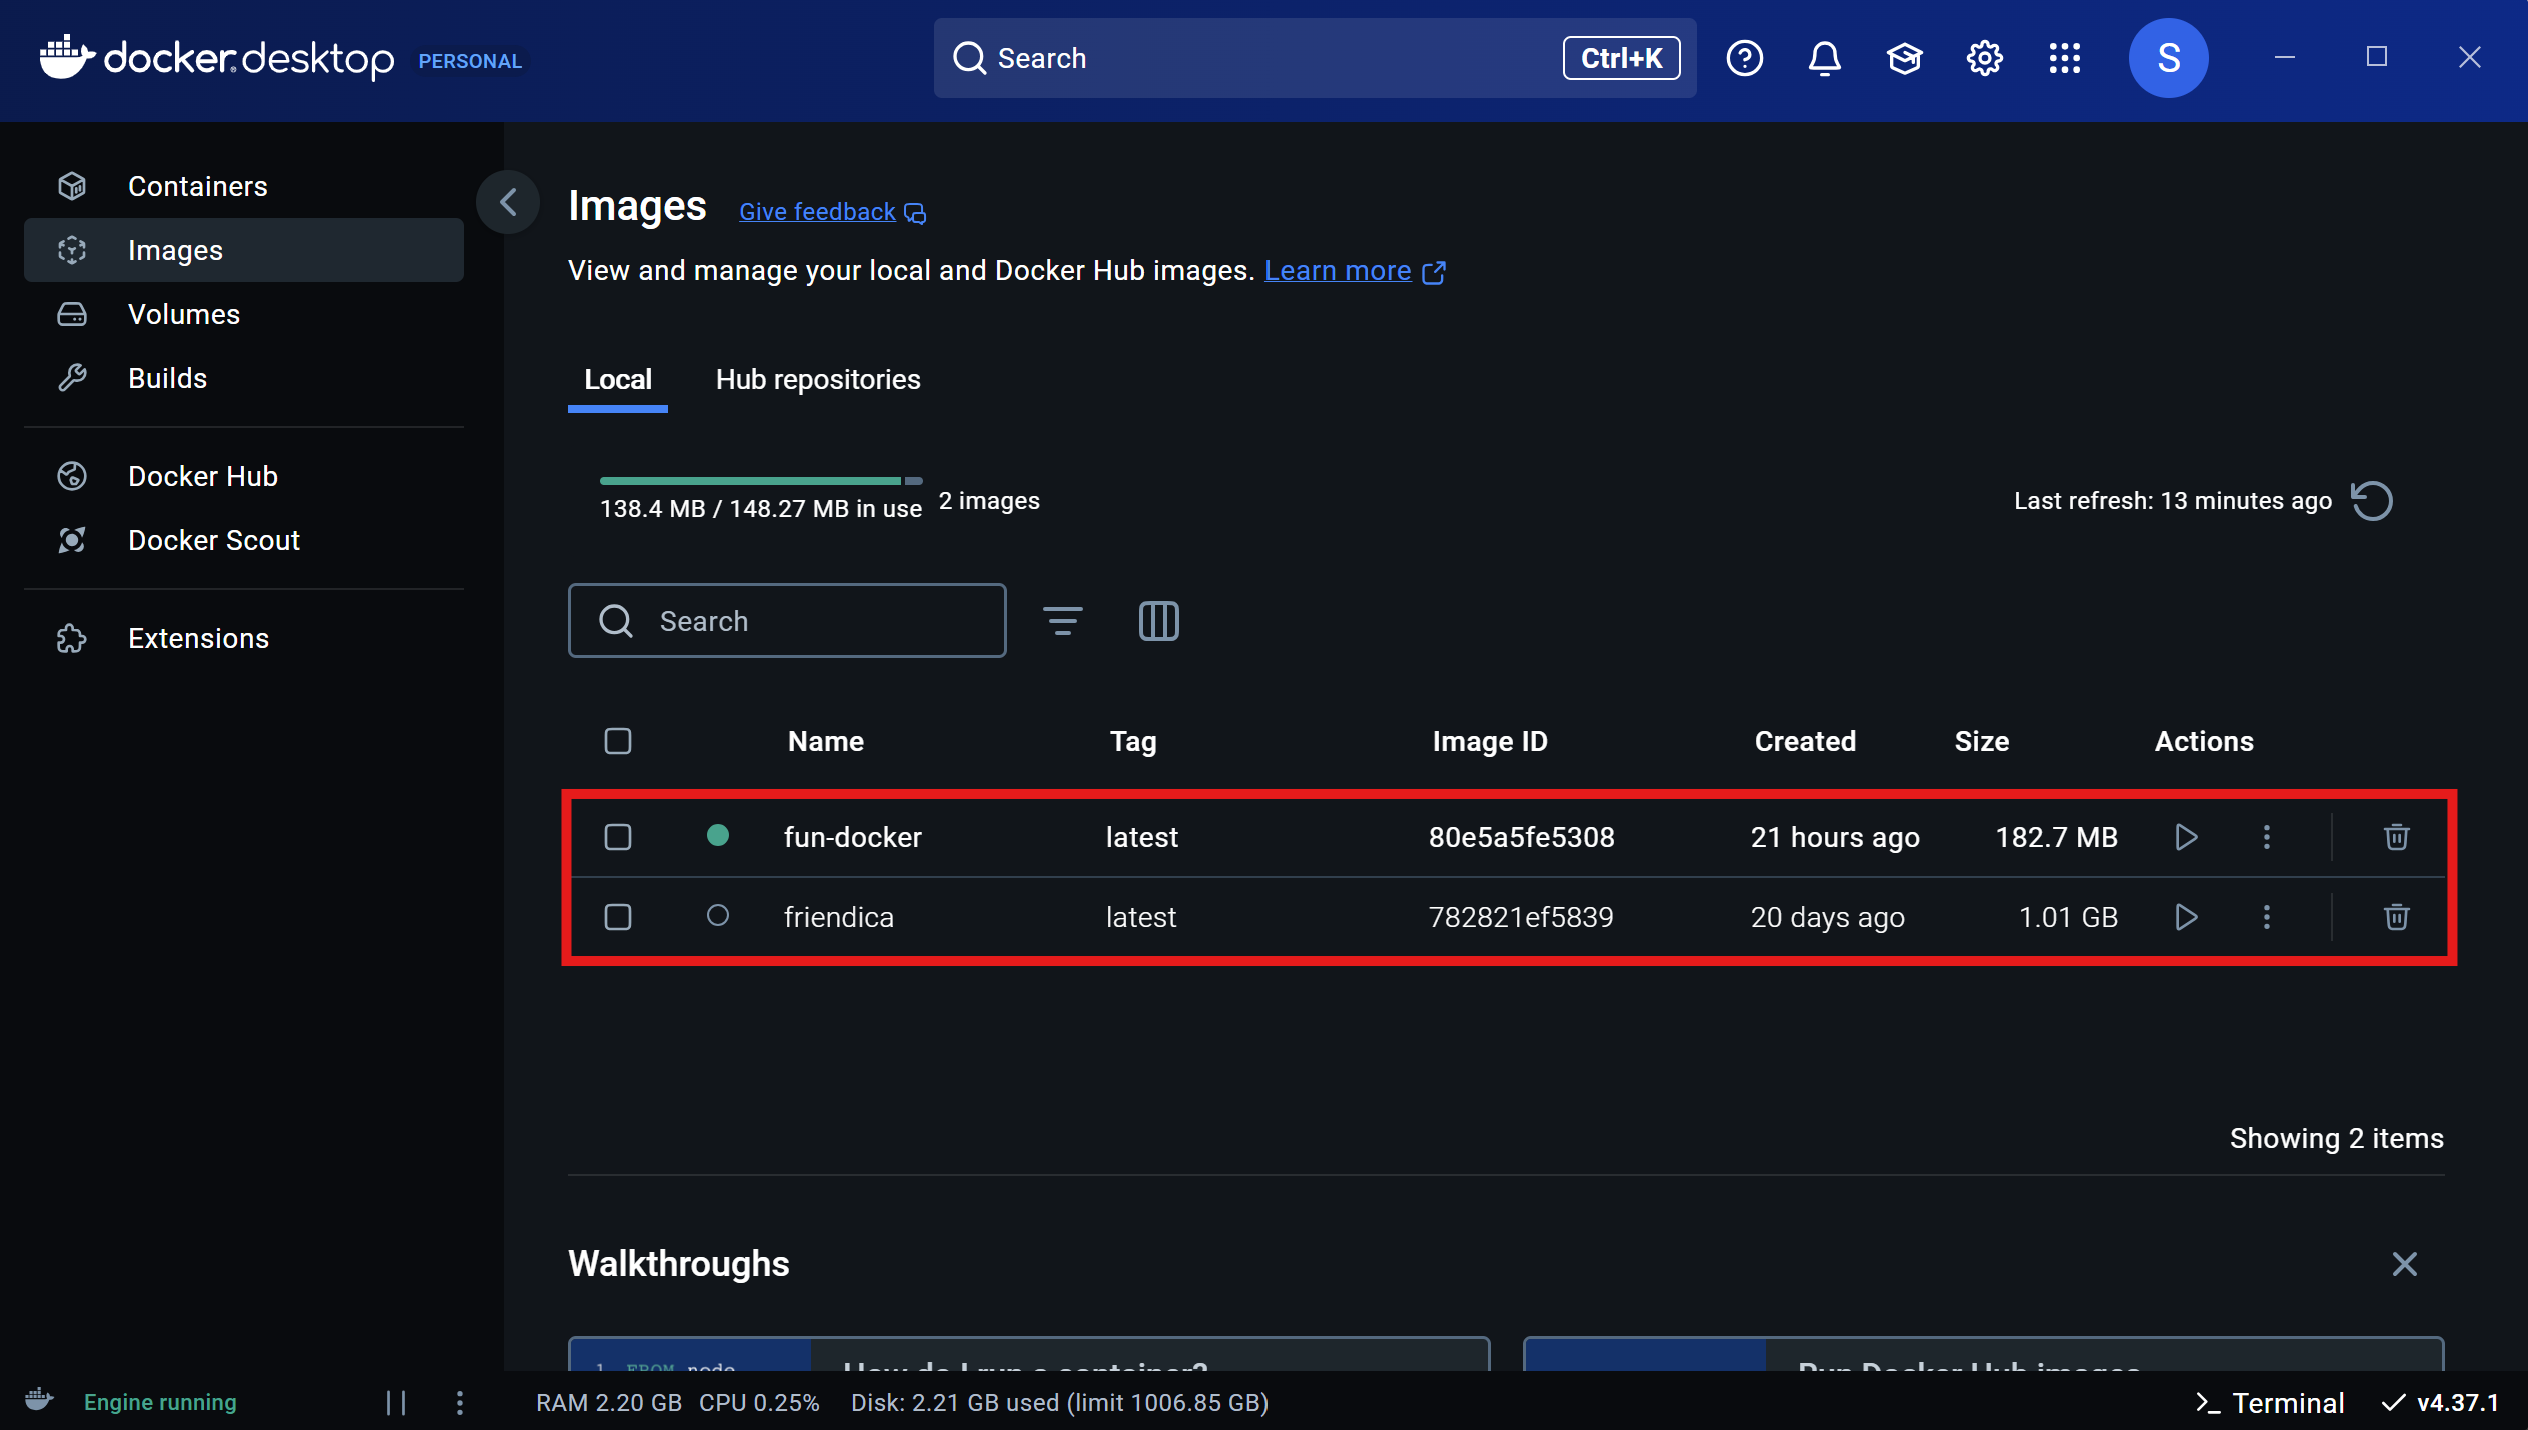Image resolution: width=2528 pixels, height=1430 pixels.
Task: Select the friendica image checkbox
Action: pyautogui.click(x=618, y=917)
